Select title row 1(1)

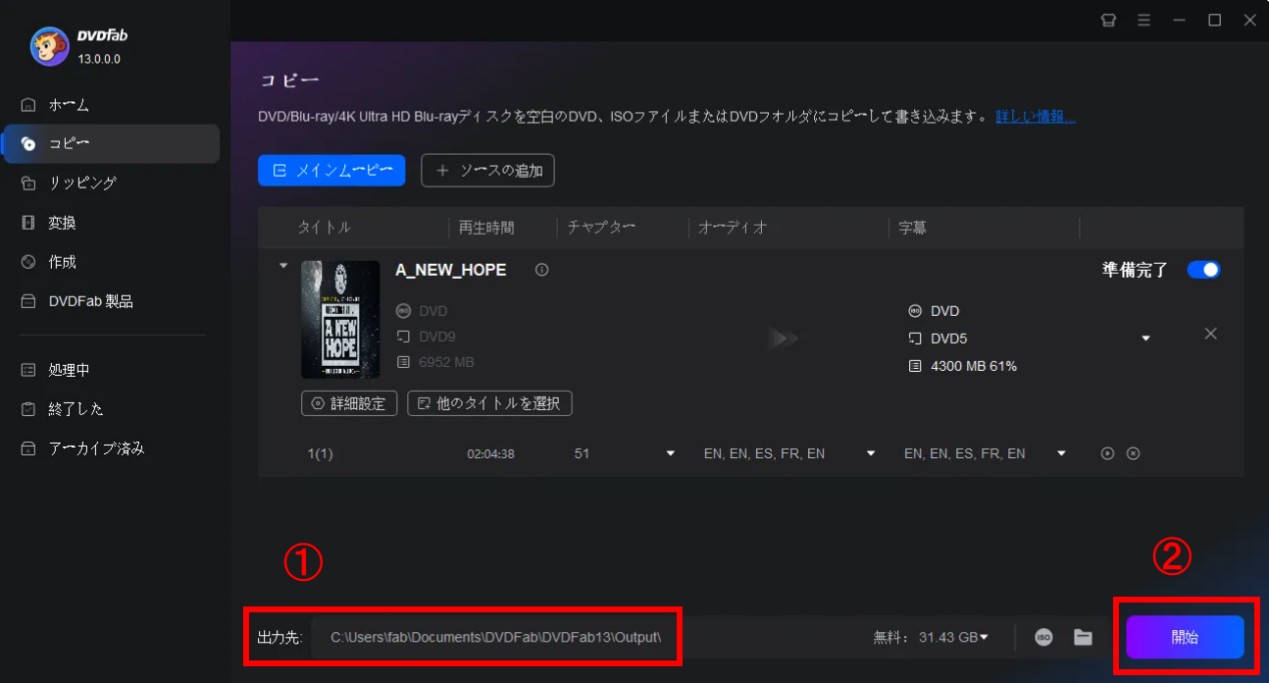320,454
